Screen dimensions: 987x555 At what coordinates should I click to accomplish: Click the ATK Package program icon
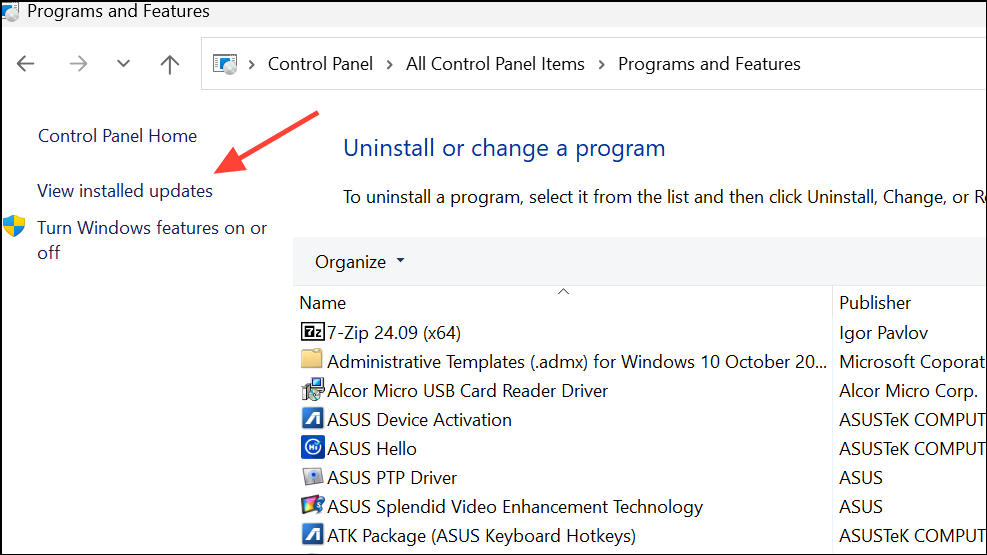(x=312, y=535)
